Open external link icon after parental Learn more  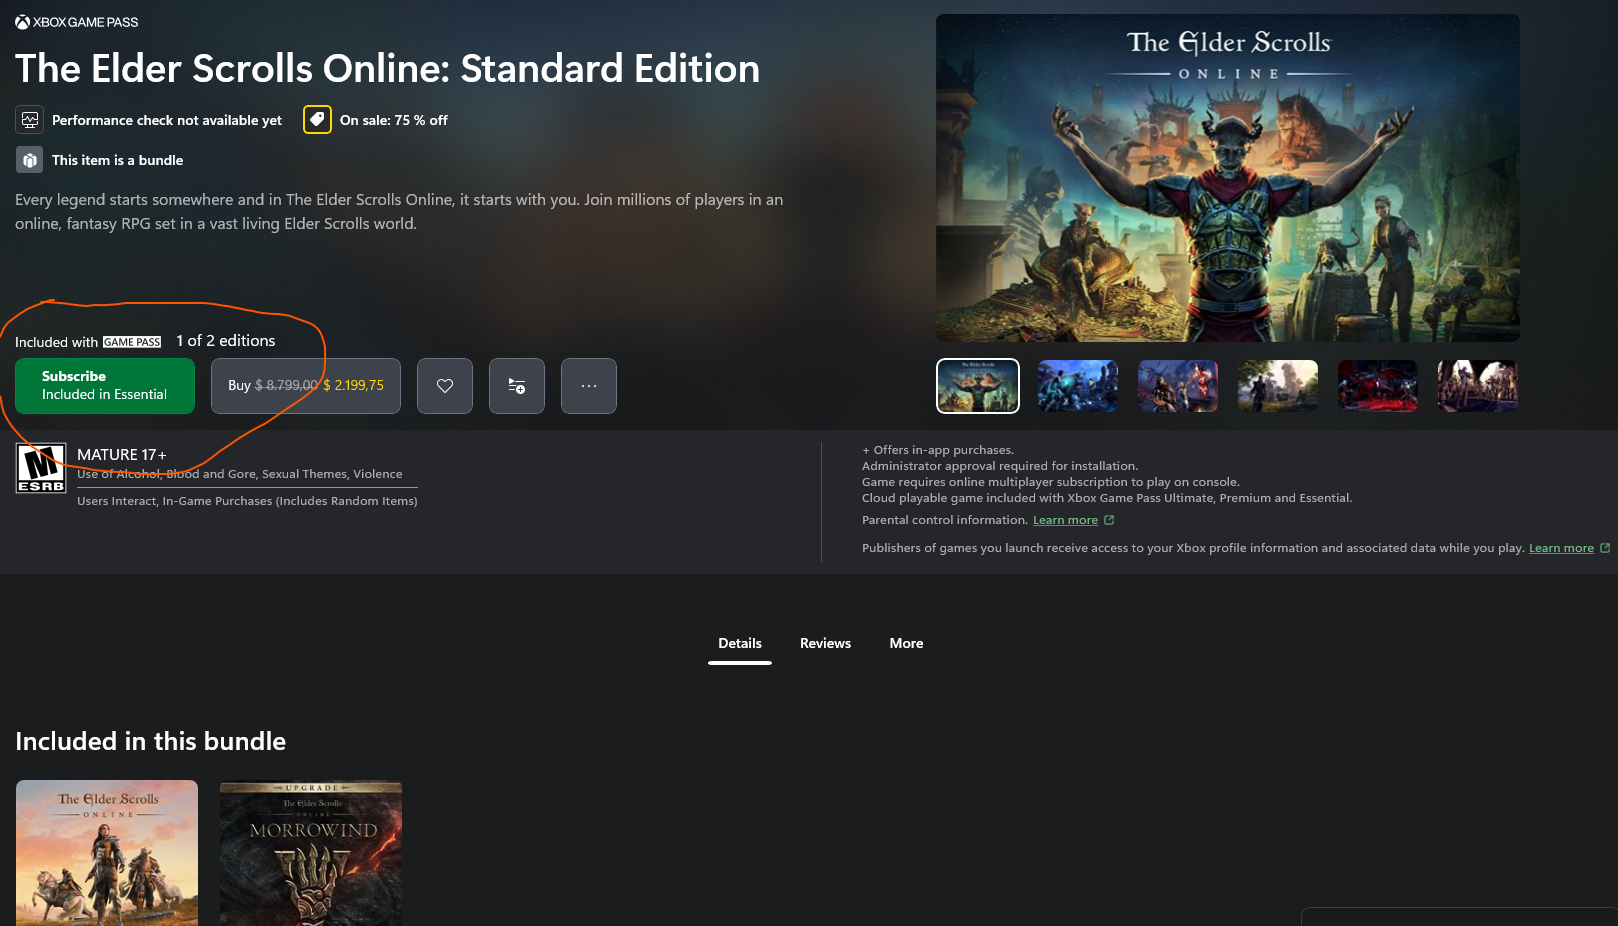point(1109,520)
